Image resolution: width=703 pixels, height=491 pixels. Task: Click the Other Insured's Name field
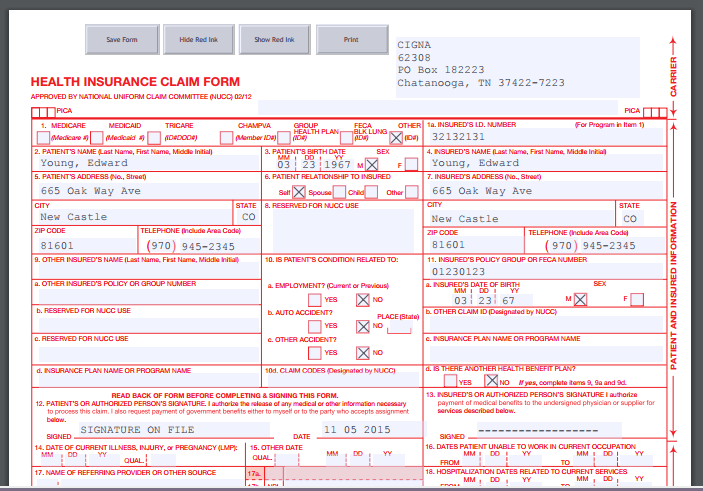tap(148, 271)
